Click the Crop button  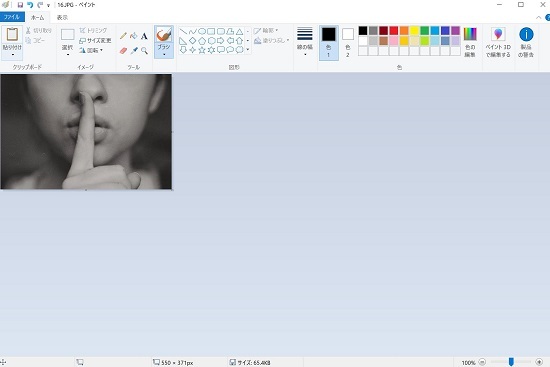(x=93, y=31)
